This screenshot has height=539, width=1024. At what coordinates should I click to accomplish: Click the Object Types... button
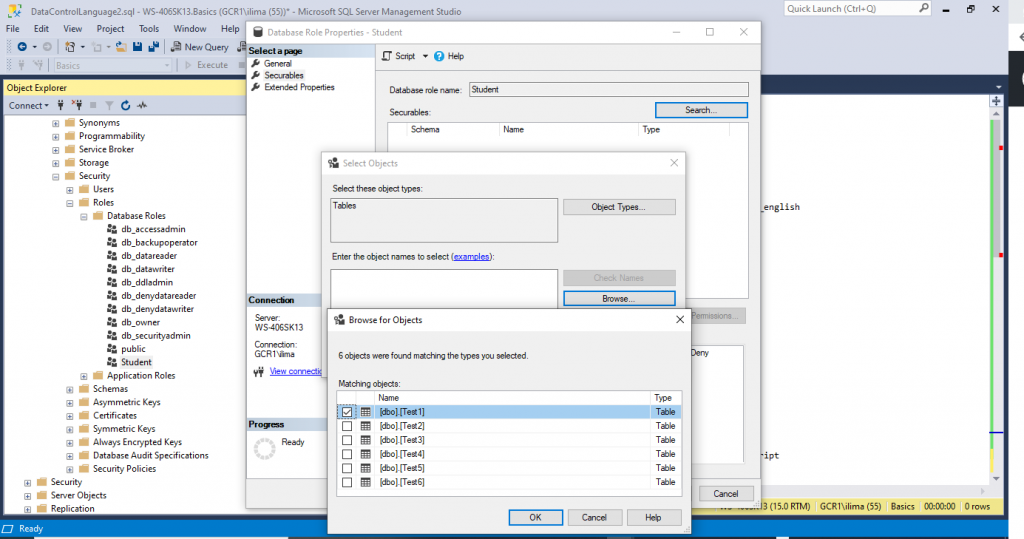click(619, 207)
